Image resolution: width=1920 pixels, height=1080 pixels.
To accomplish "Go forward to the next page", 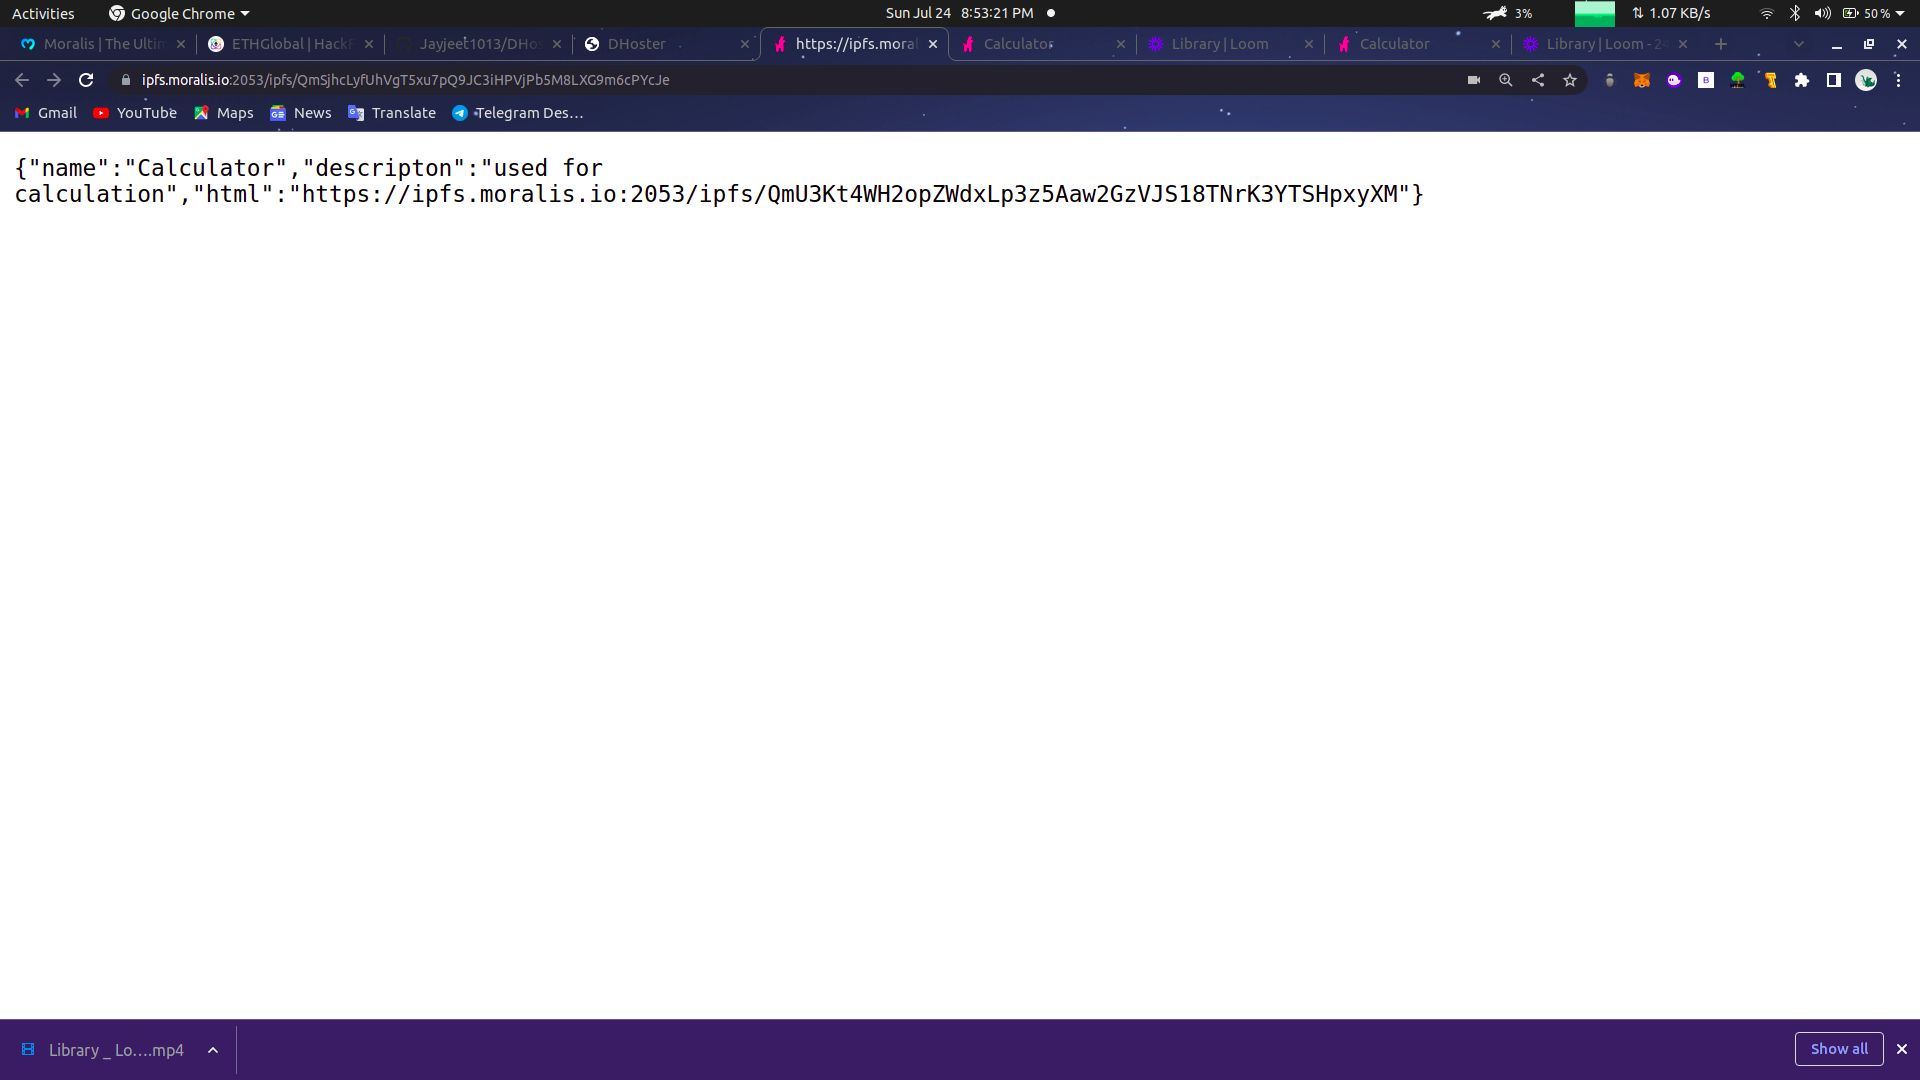I will point(54,80).
